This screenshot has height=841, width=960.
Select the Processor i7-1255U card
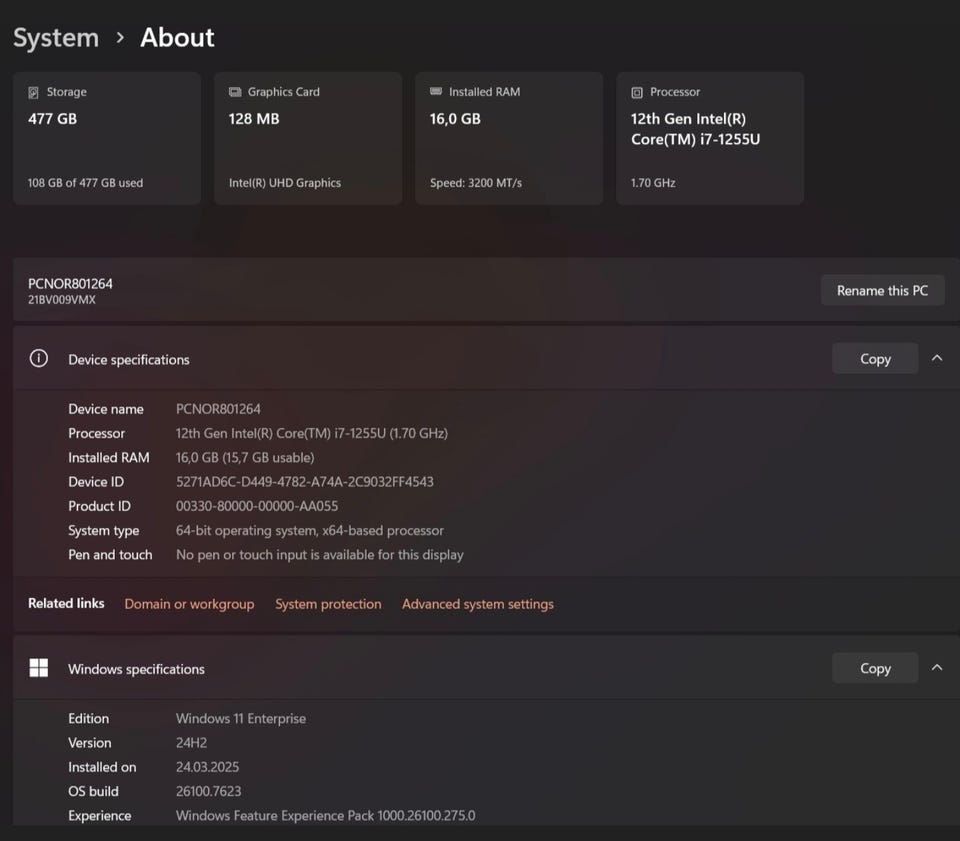click(x=710, y=138)
